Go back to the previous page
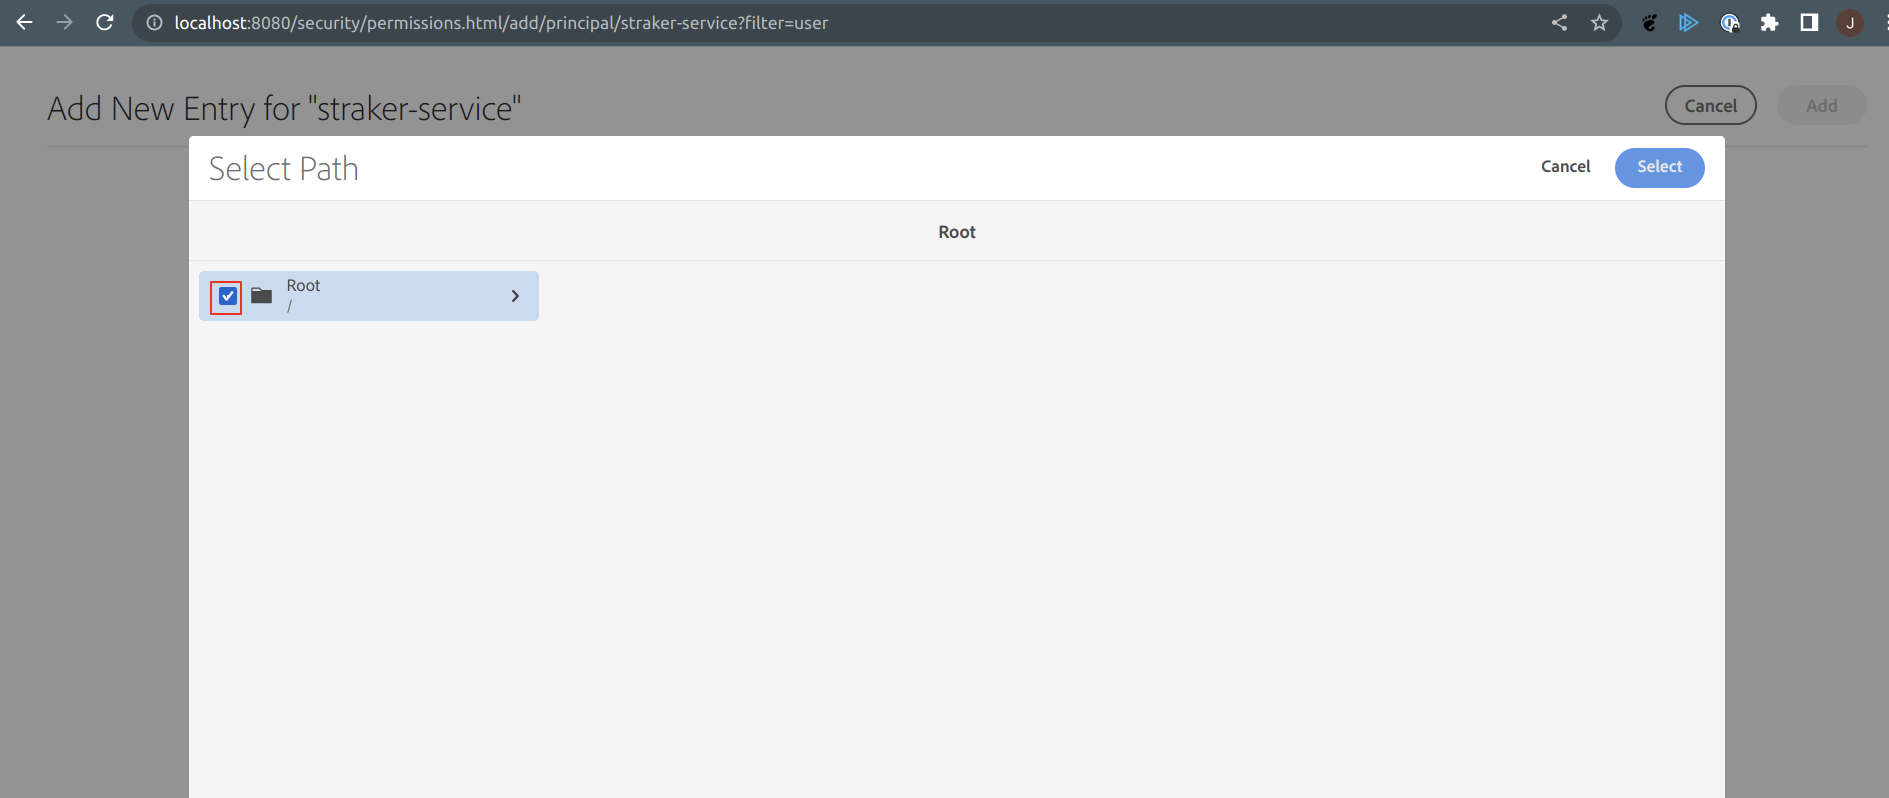Viewport: 1889px width, 798px height. 25,22
